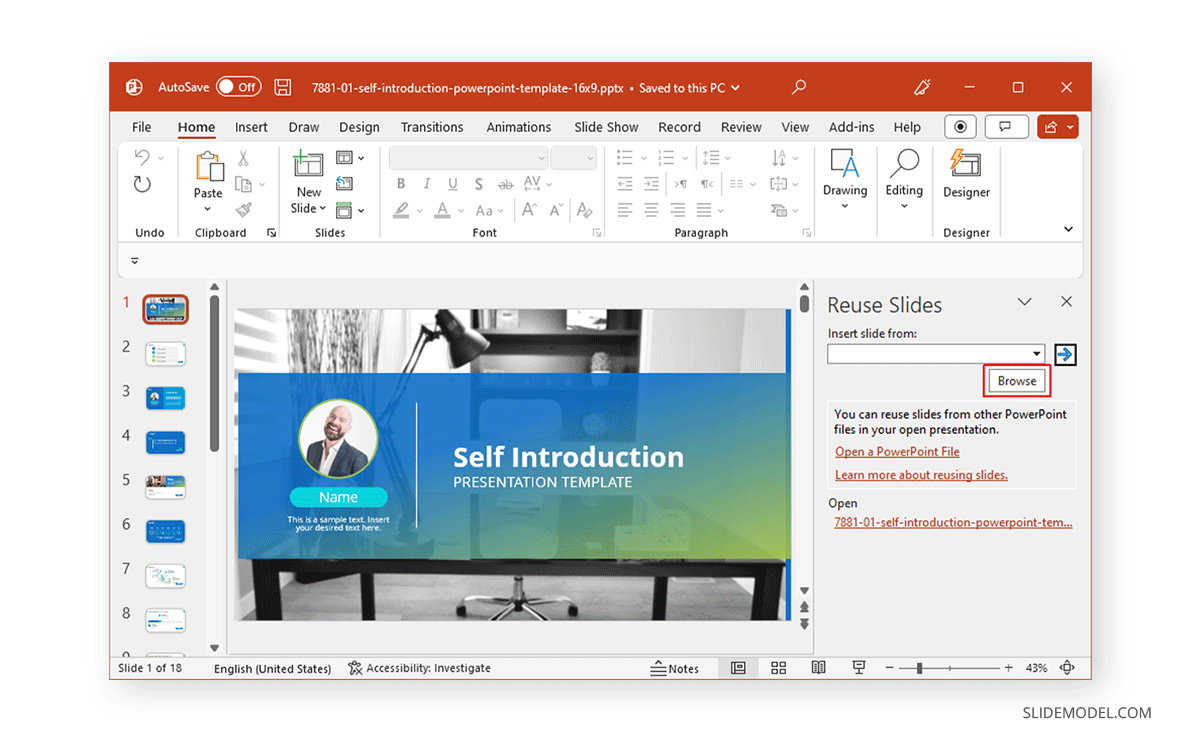Image resolution: width=1200 pixels, height=743 pixels.
Task: Select slide 6 thumbnail
Action: [x=165, y=531]
